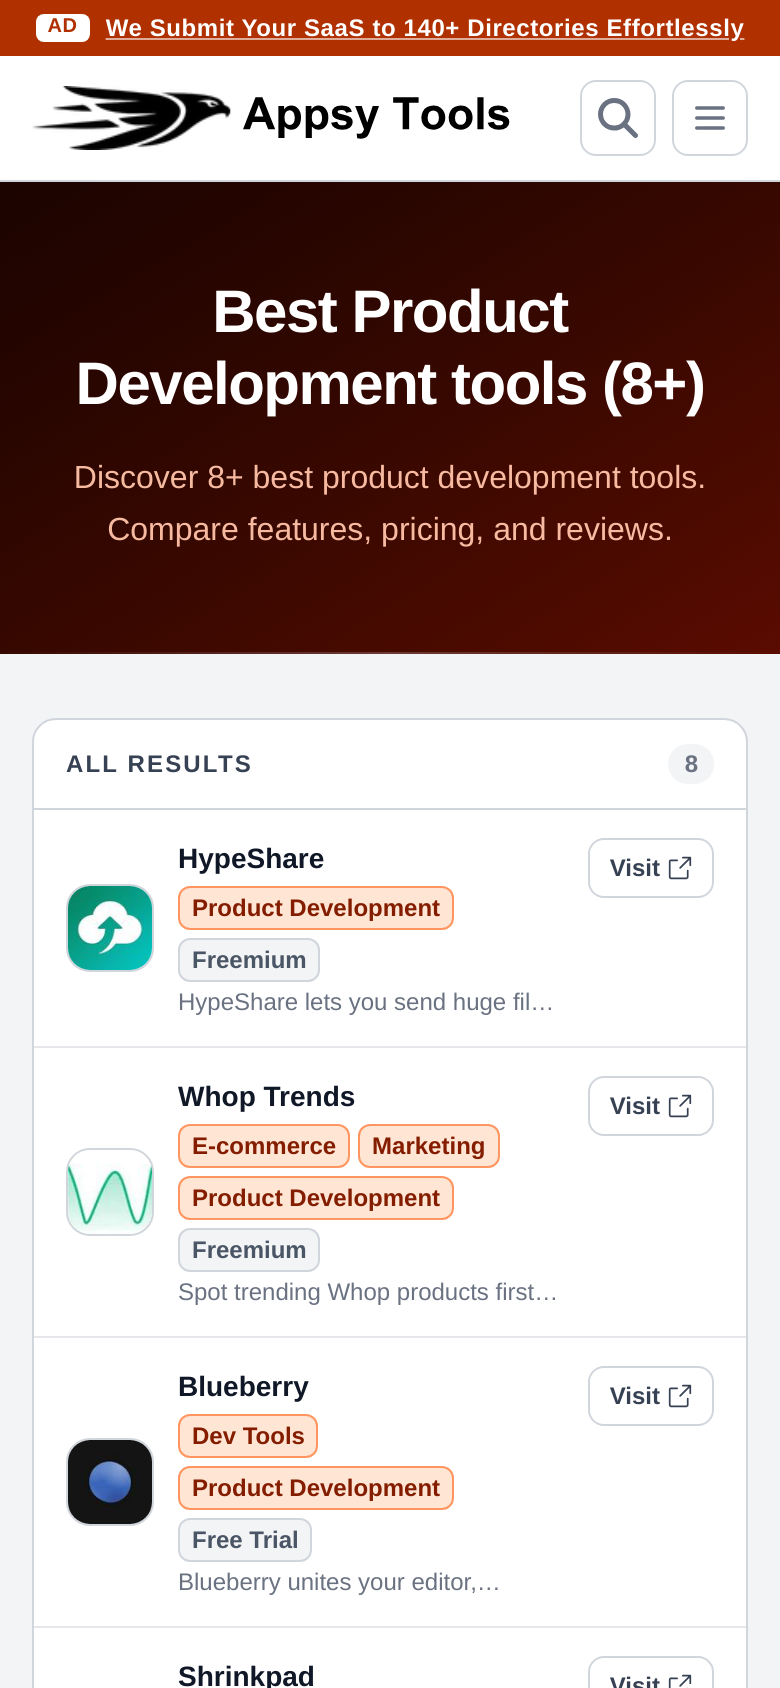Select Whop Trends' Freemium pricing tag

[x=249, y=1250]
